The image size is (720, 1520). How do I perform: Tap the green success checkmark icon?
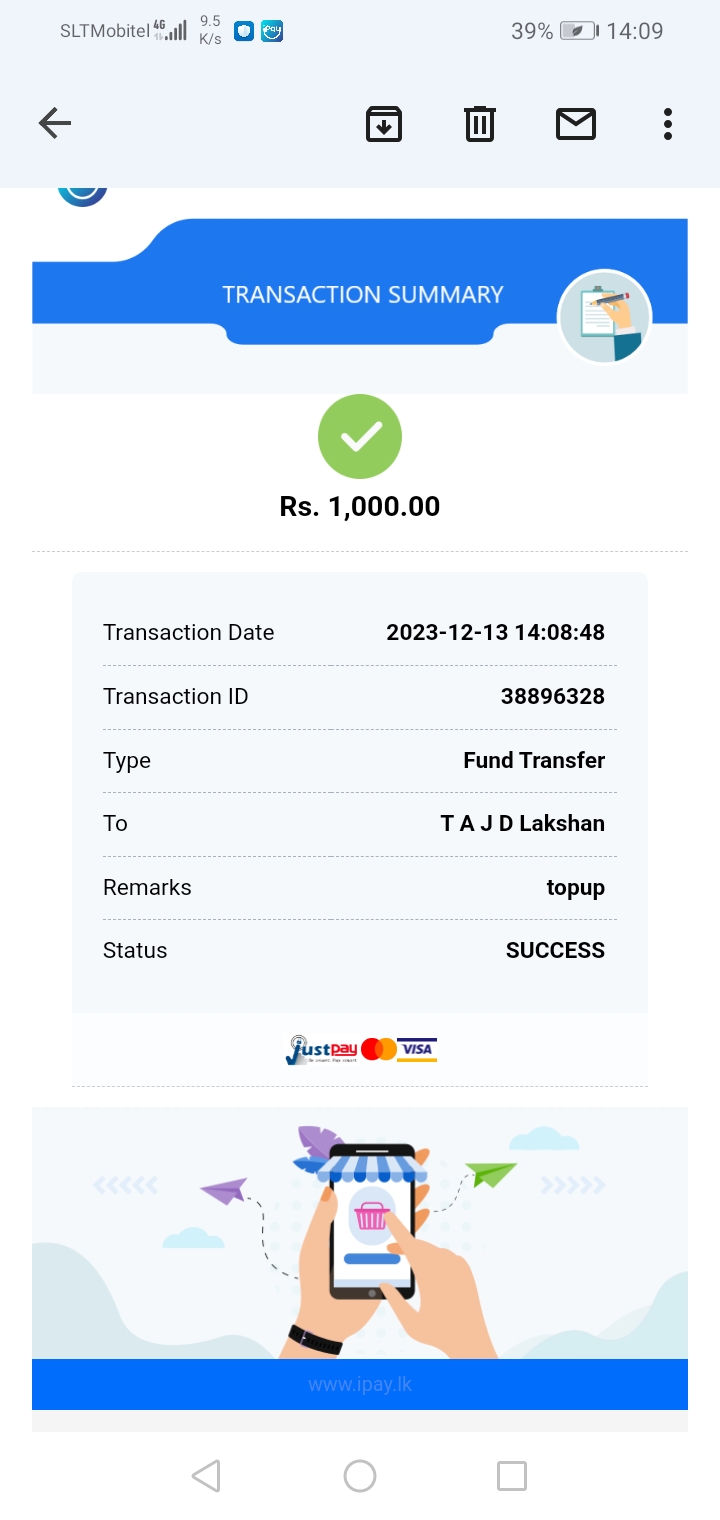coord(360,436)
